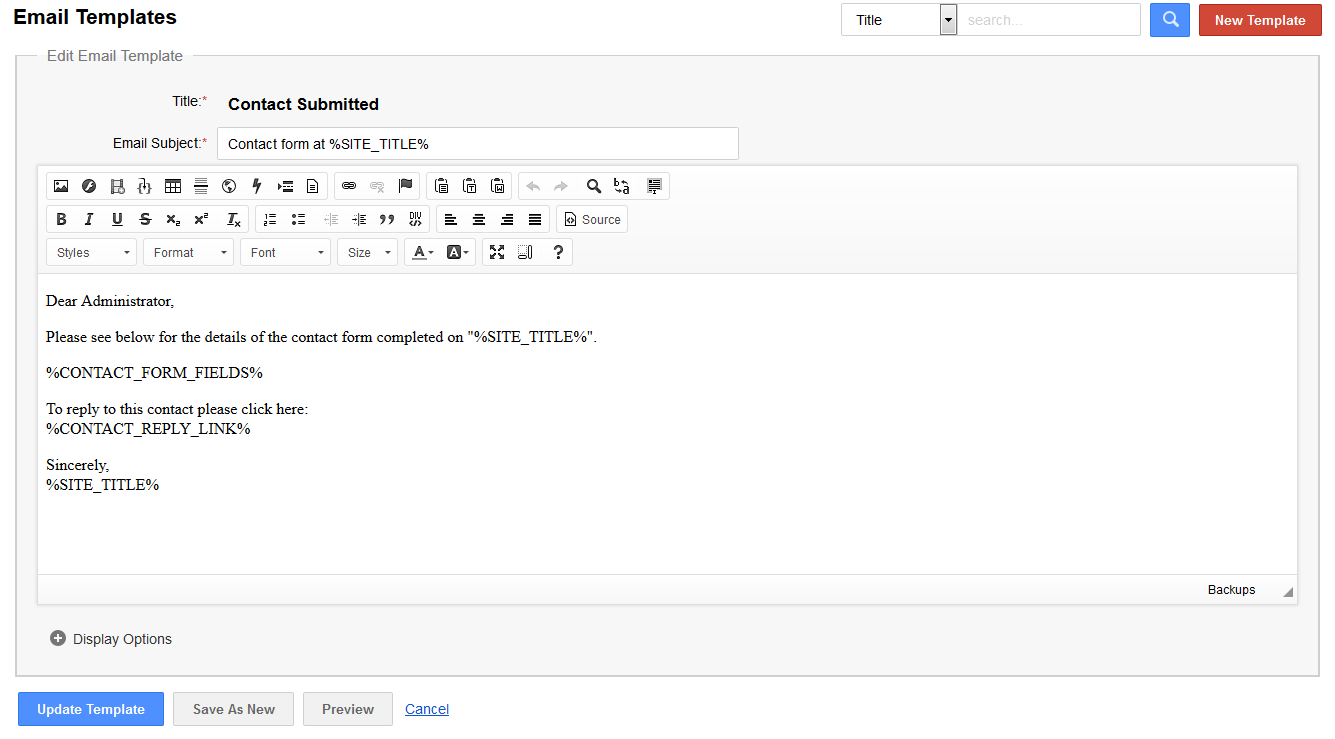Toggle italic formatting
Screen dimensions: 1335x739
point(89,220)
